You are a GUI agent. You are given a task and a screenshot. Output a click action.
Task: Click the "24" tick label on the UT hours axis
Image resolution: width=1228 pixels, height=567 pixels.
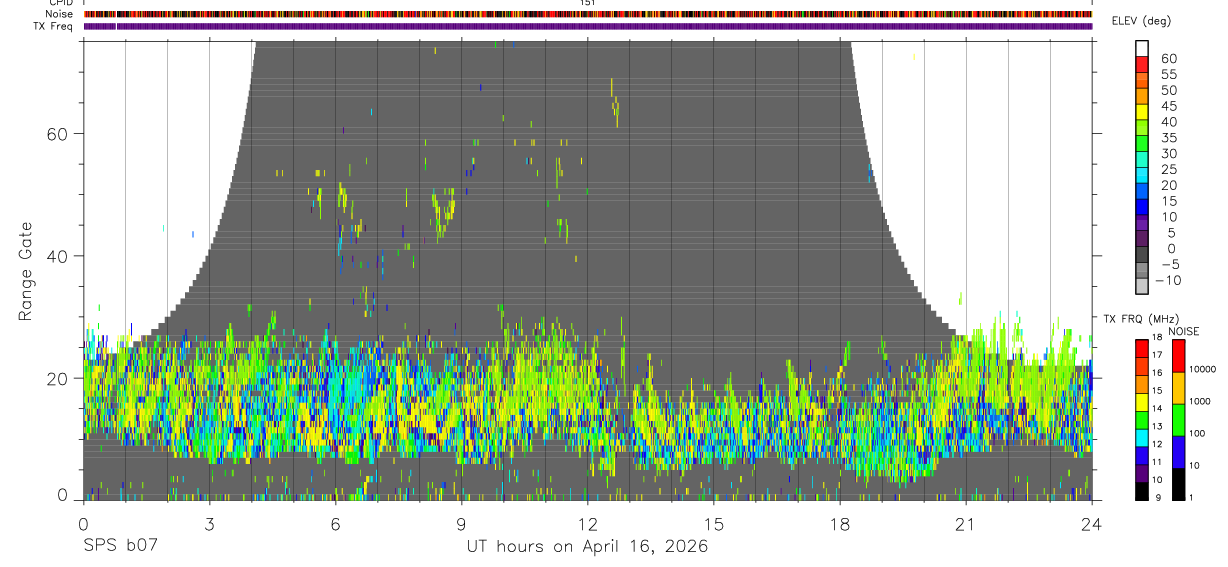tap(1092, 524)
